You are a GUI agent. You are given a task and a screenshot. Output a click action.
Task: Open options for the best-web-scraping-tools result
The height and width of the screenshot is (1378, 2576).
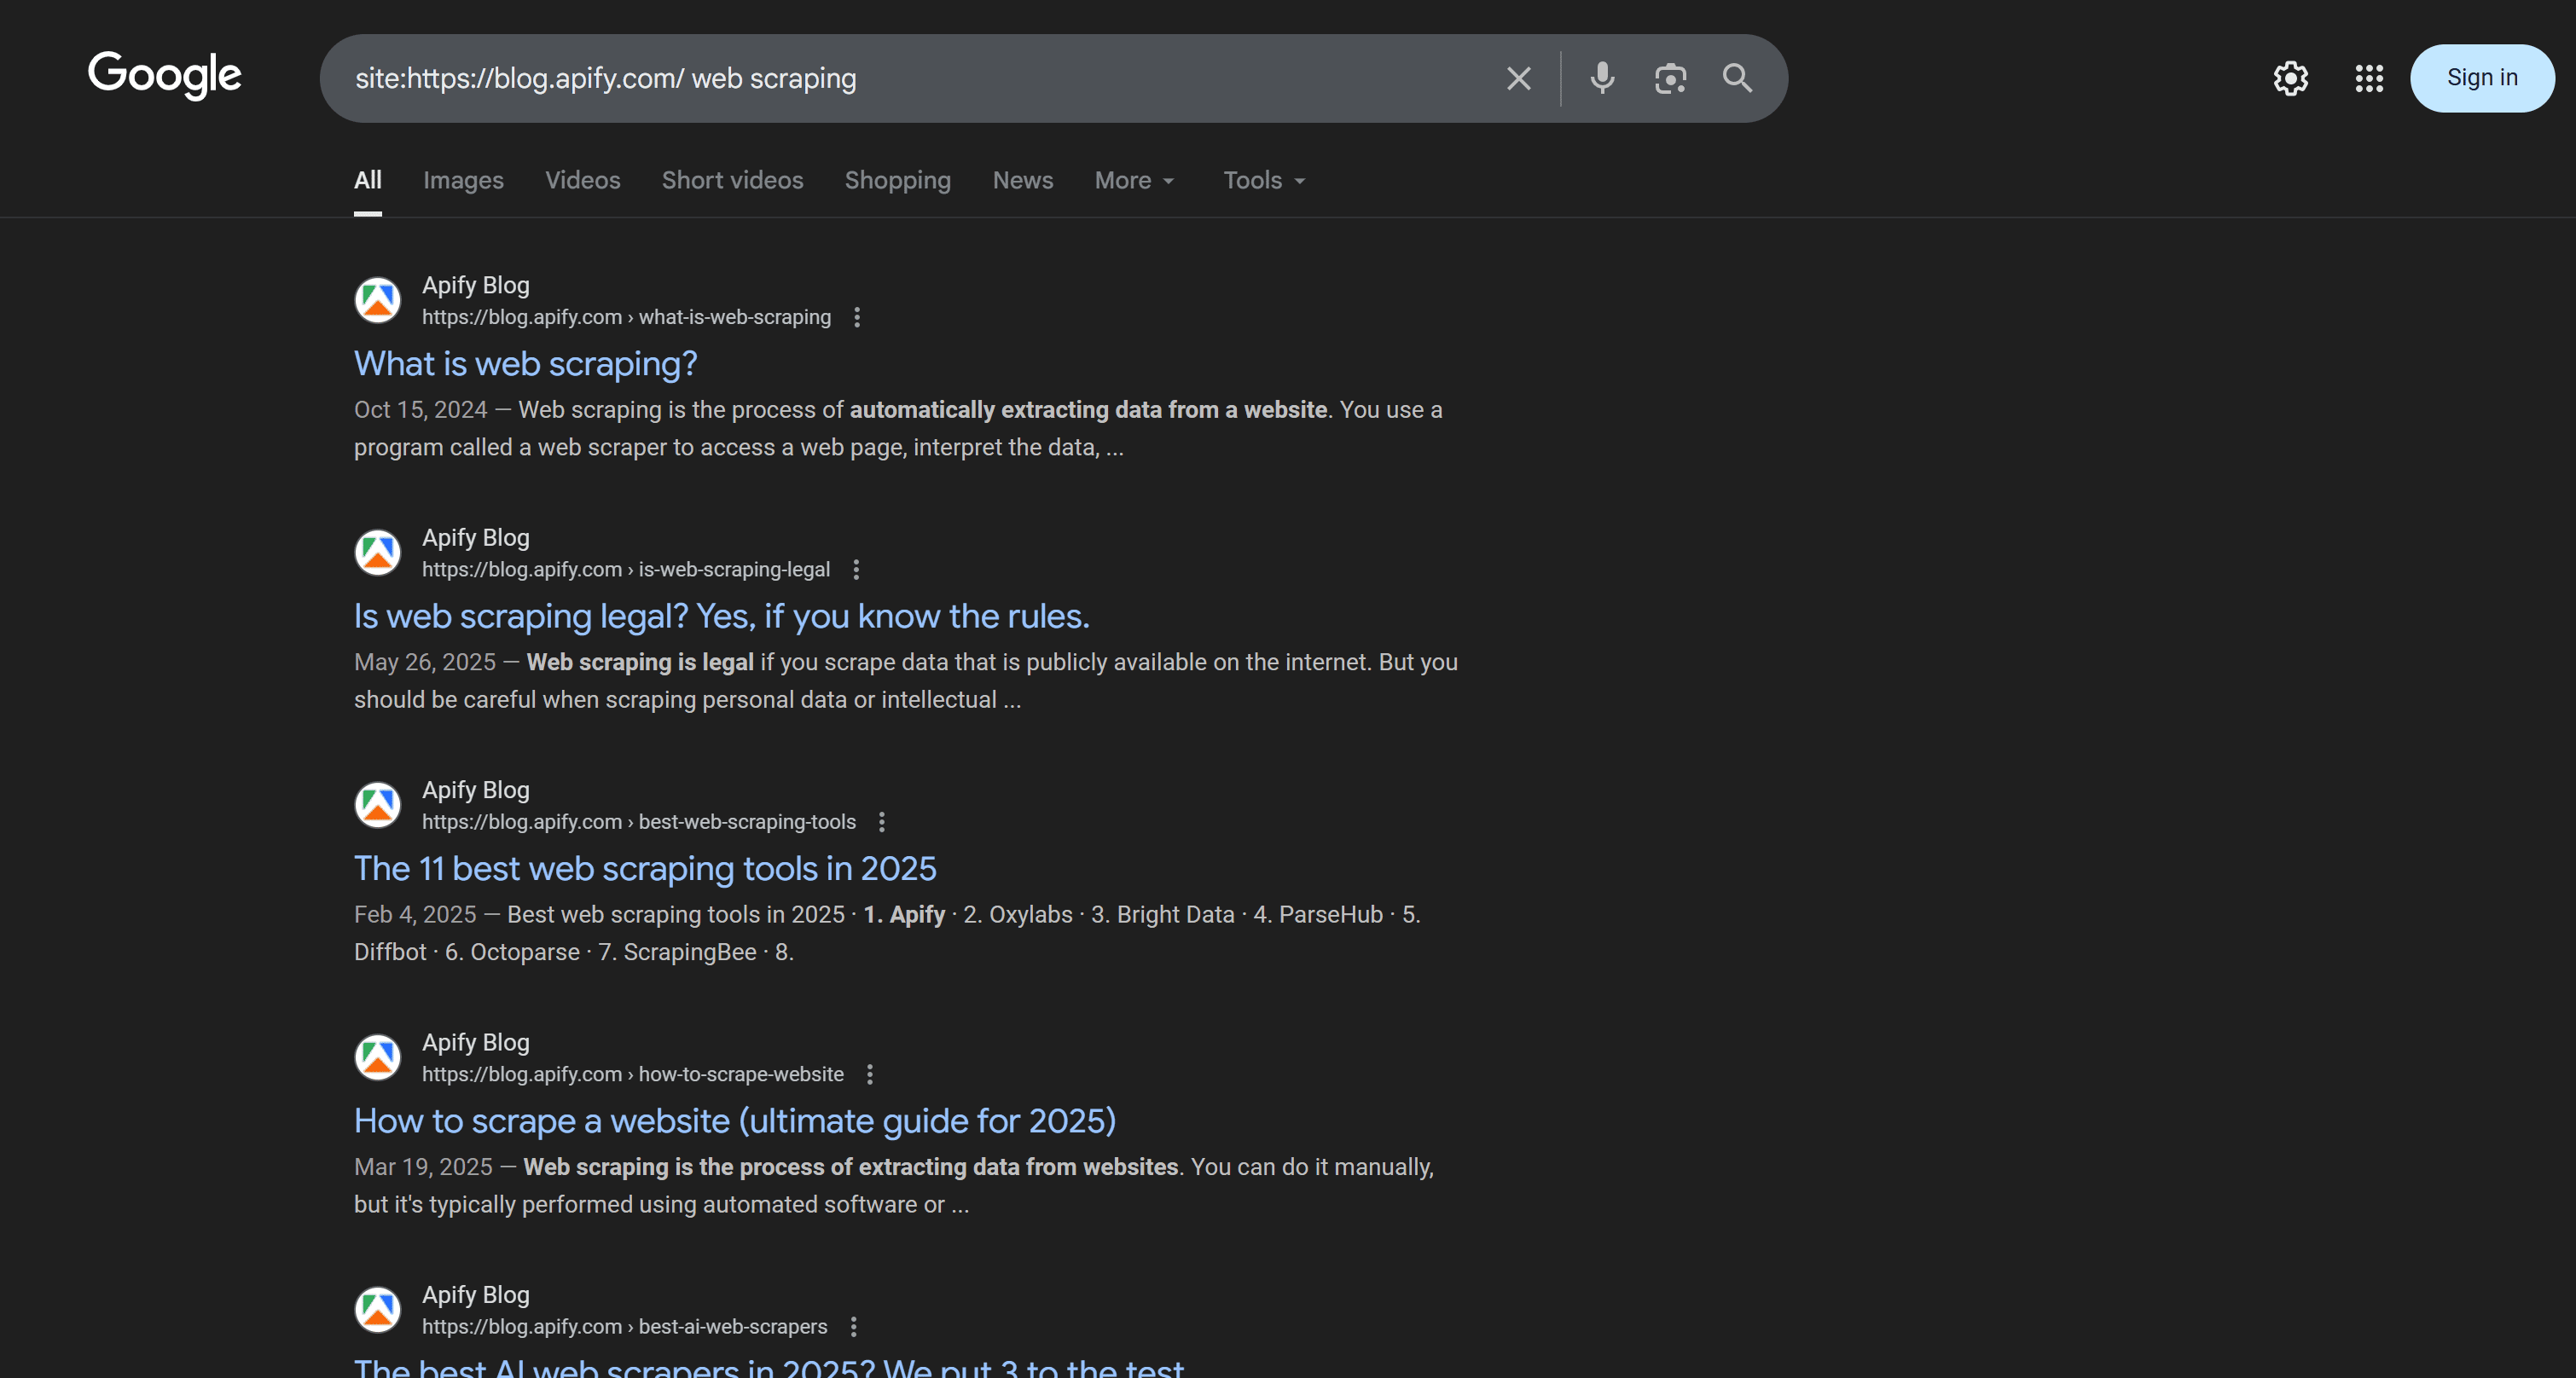(x=881, y=821)
